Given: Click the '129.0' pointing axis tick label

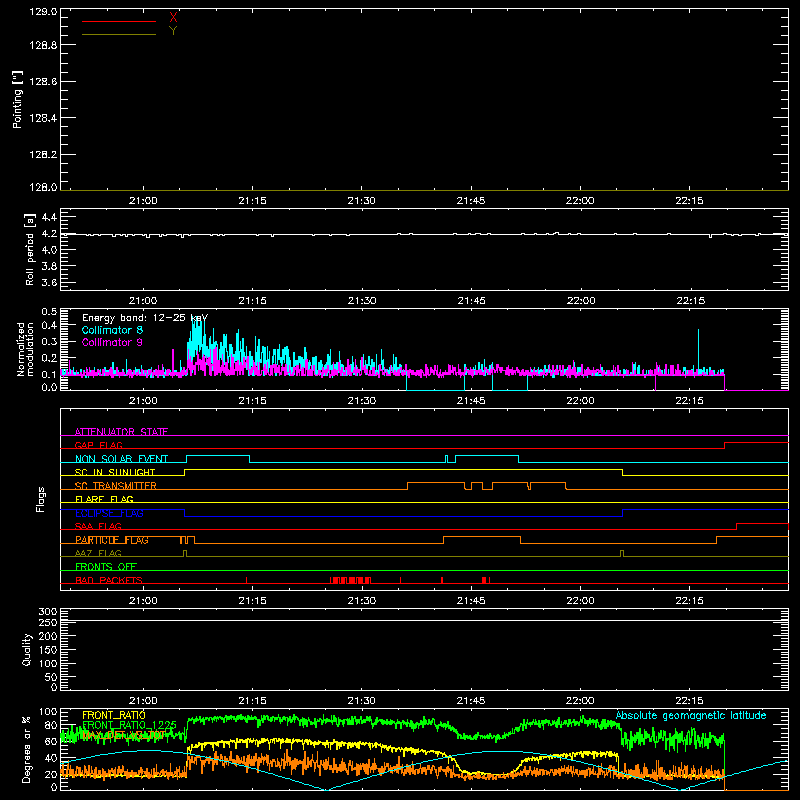Looking at the screenshot, I should 43,12.
